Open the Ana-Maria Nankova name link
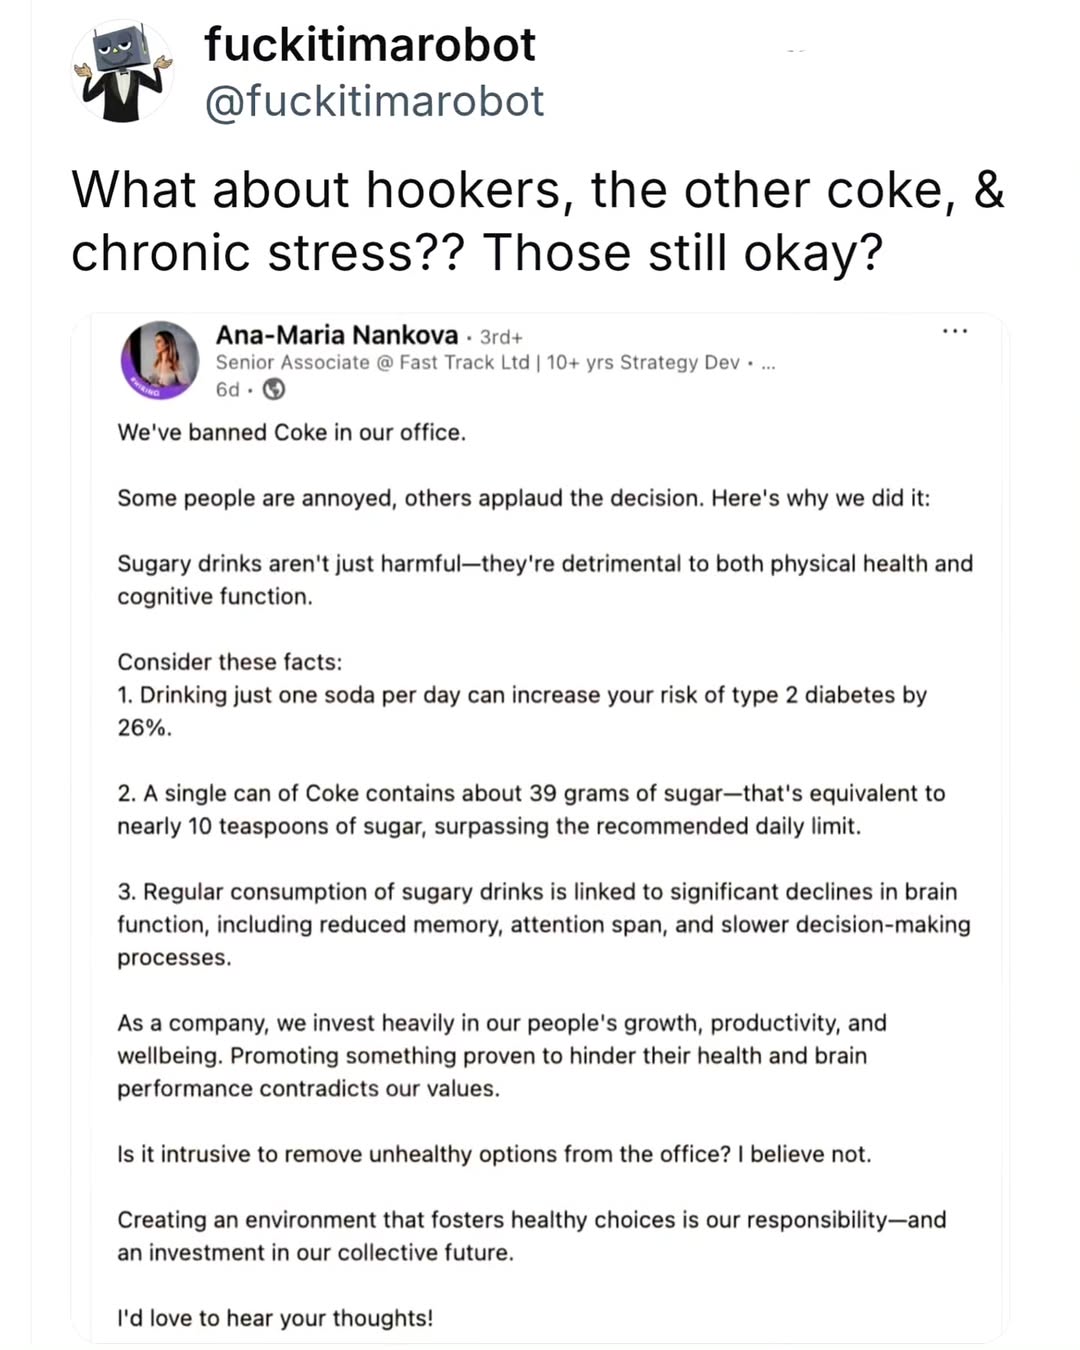 tap(337, 335)
